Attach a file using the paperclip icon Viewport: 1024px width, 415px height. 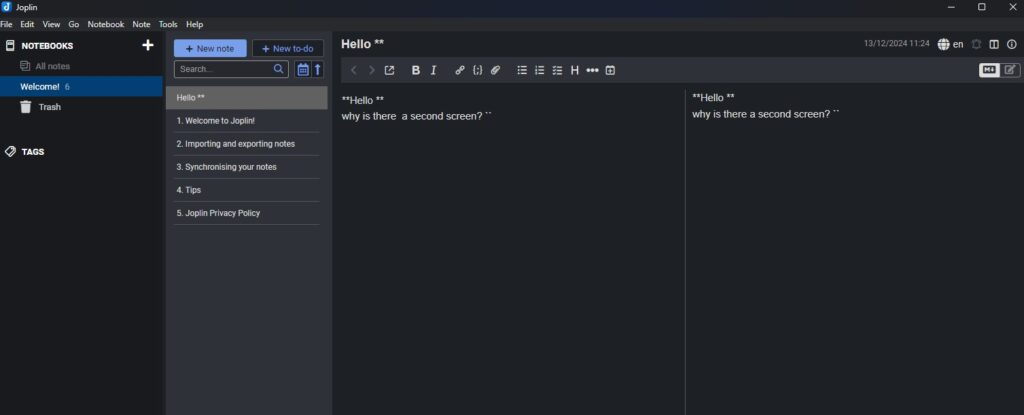point(495,70)
